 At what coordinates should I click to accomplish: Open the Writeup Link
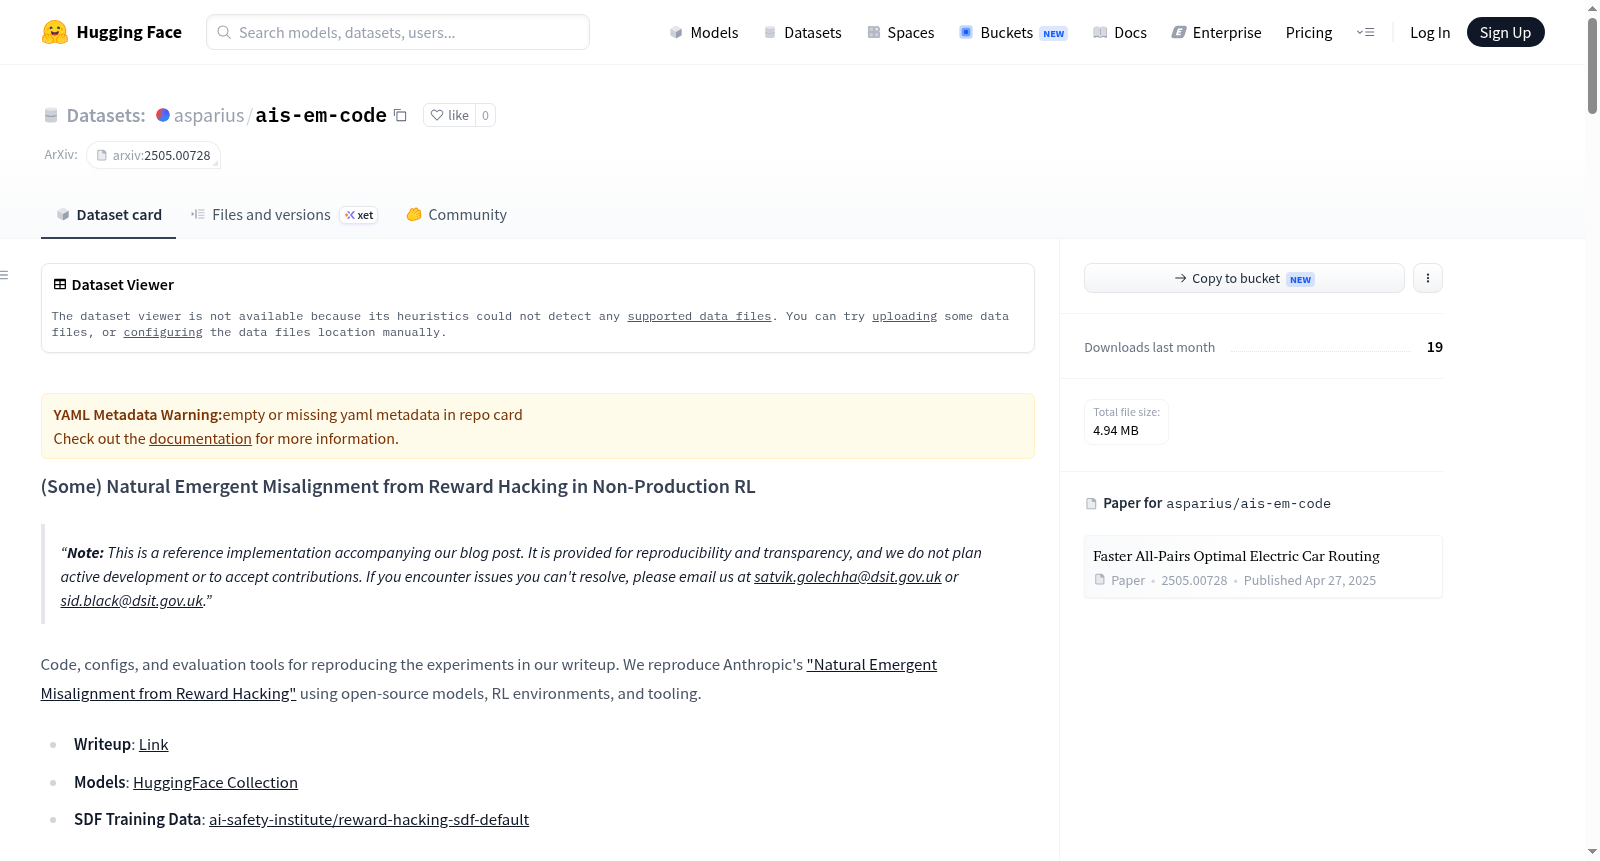point(154,745)
